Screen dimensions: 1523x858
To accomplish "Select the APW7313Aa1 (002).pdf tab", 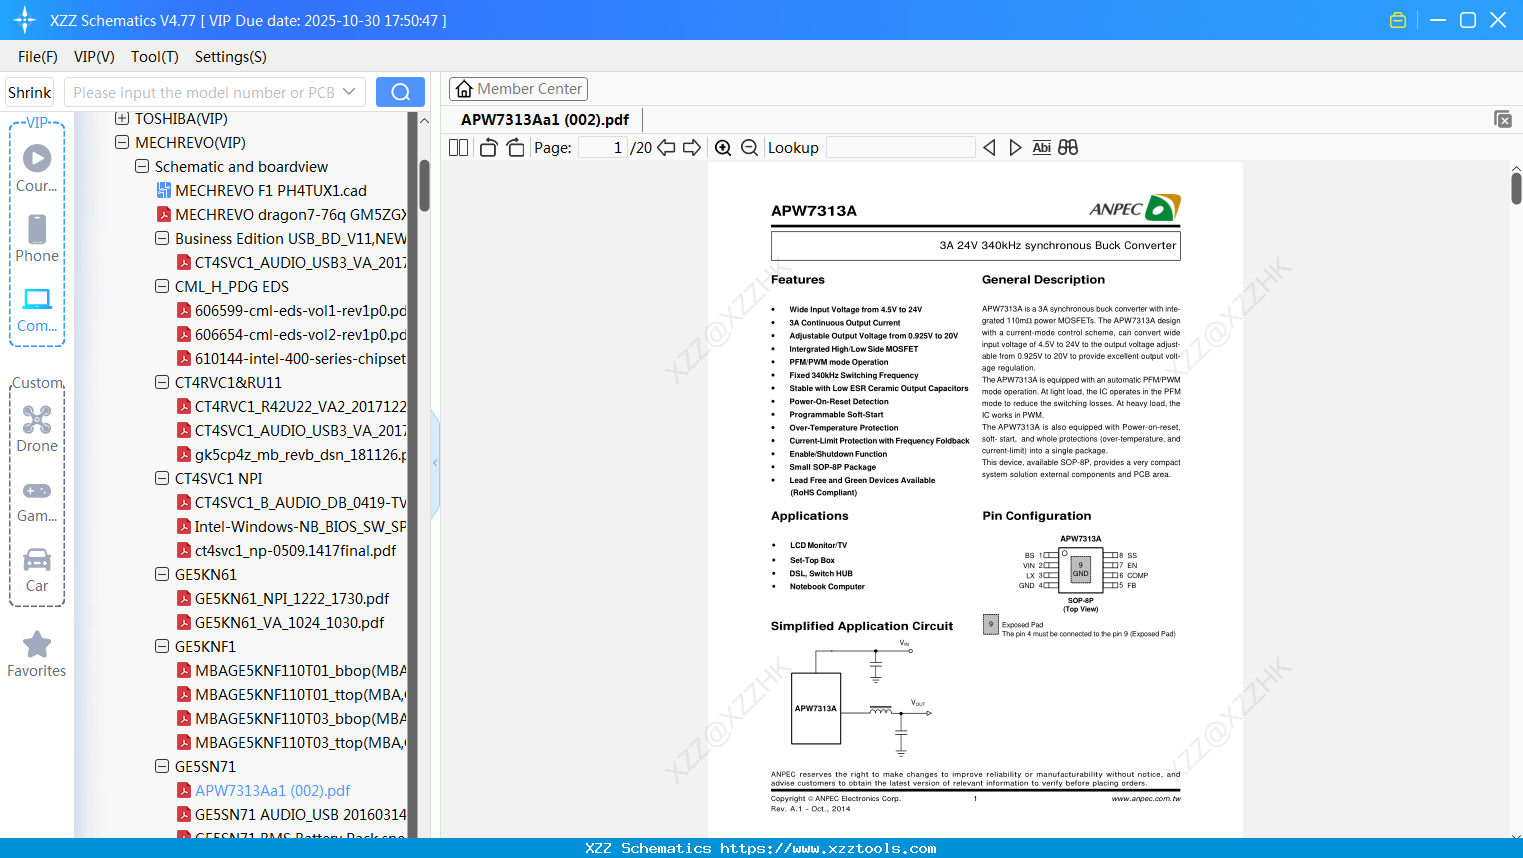I will tap(545, 120).
